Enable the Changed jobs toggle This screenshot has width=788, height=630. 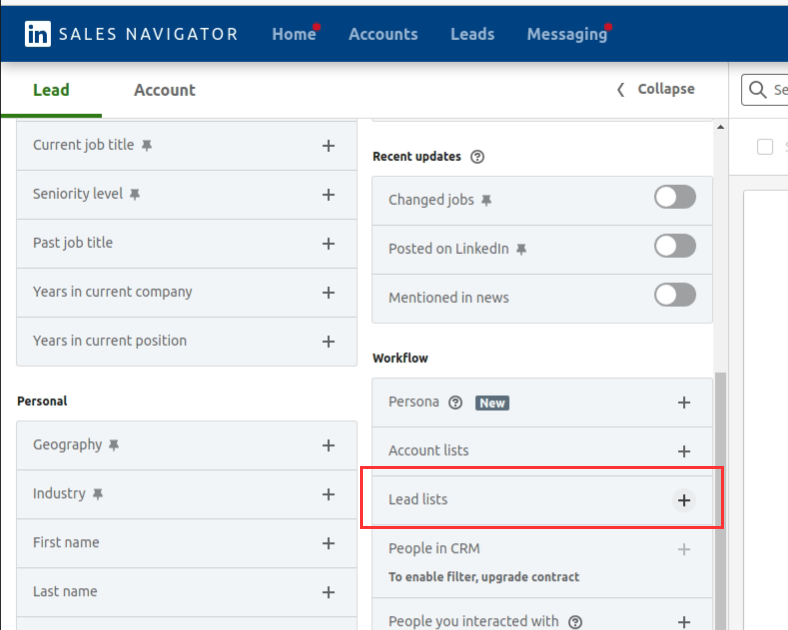tap(674, 198)
